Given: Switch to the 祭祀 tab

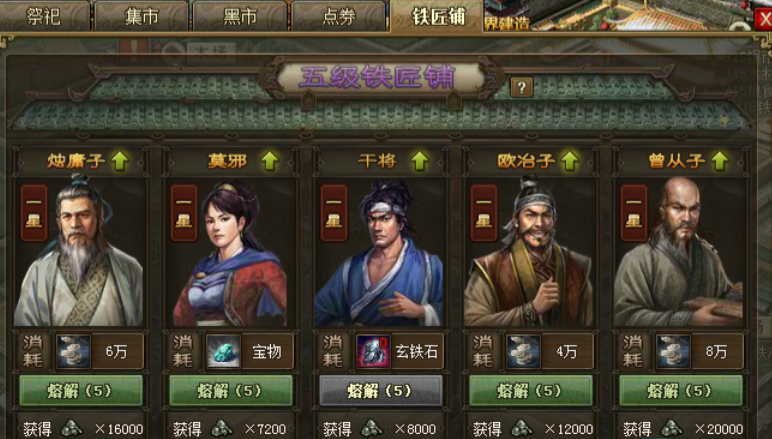Looking at the screenshot, I should [x=44, y=17].
